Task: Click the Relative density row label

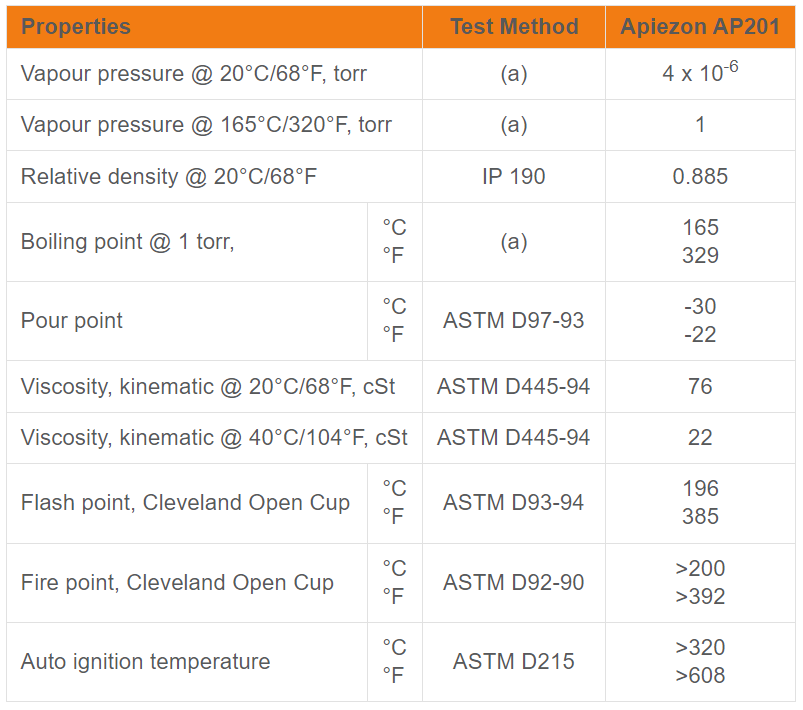Action: [169, 177]
